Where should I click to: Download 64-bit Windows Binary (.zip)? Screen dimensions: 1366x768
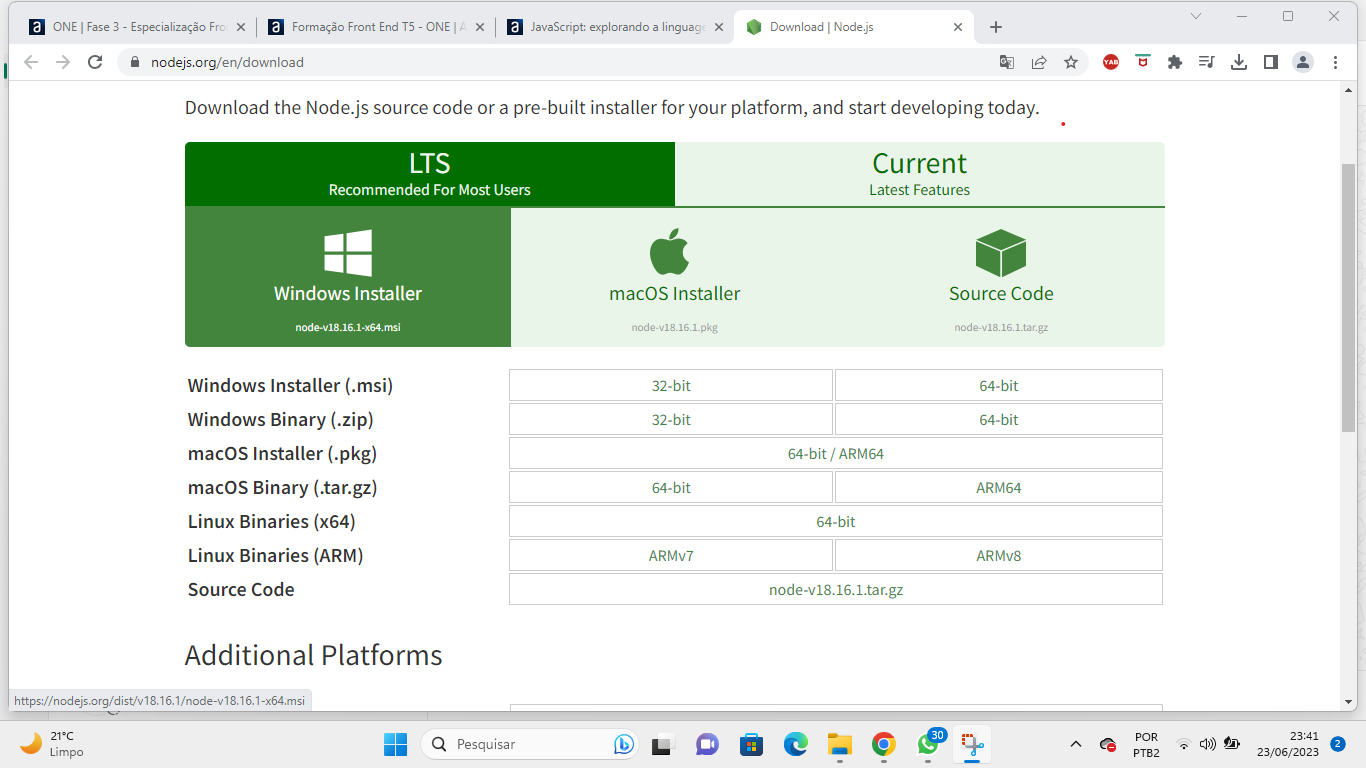pyautogui.click(x=999, y=419)
